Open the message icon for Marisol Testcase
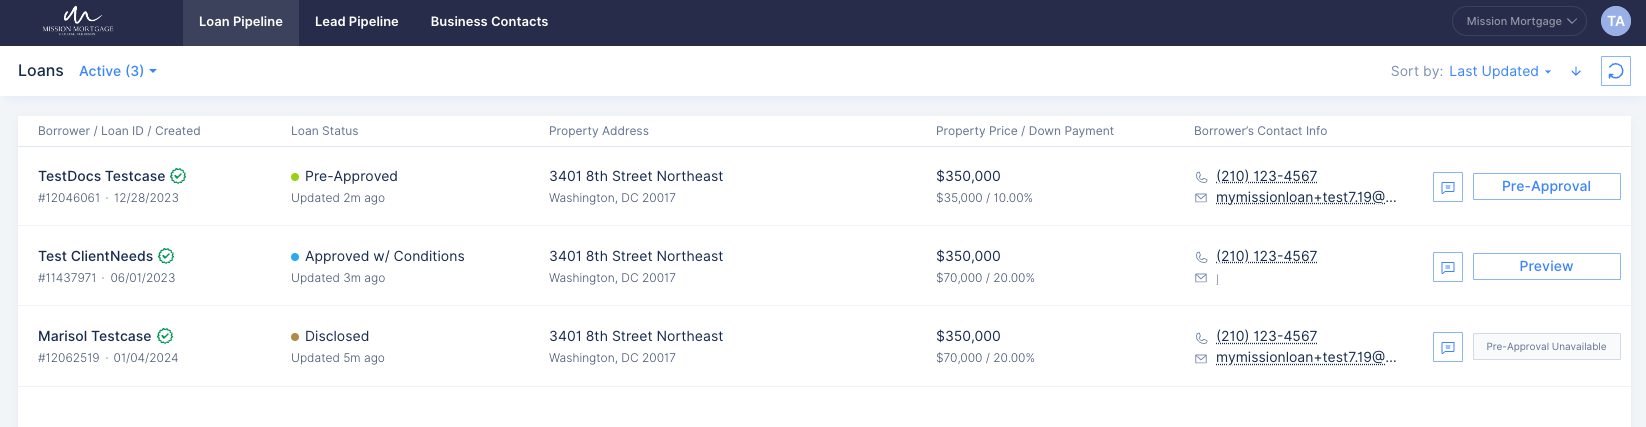The width and height of the screenshot is (1646, 427). pyautogui.click(x=1448, y=347)
